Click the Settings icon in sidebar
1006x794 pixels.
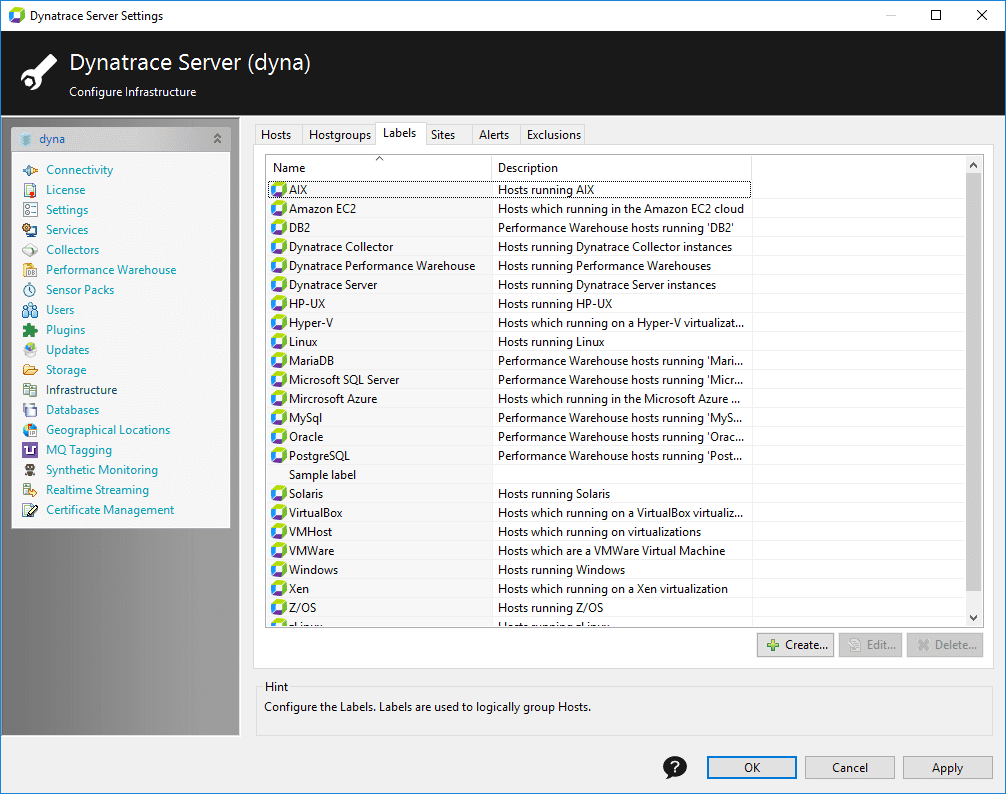(30, 210)
